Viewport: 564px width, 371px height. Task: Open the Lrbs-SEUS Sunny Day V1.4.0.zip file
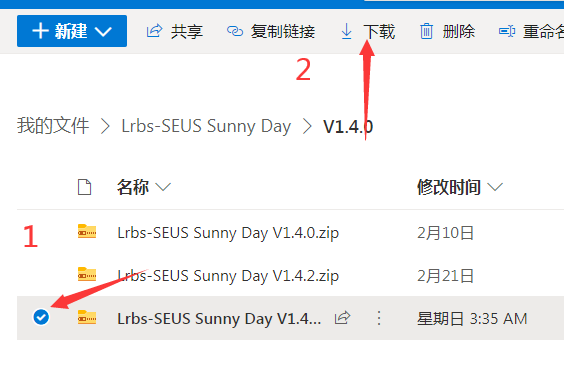pyautogui.click(x=228, y=233)
